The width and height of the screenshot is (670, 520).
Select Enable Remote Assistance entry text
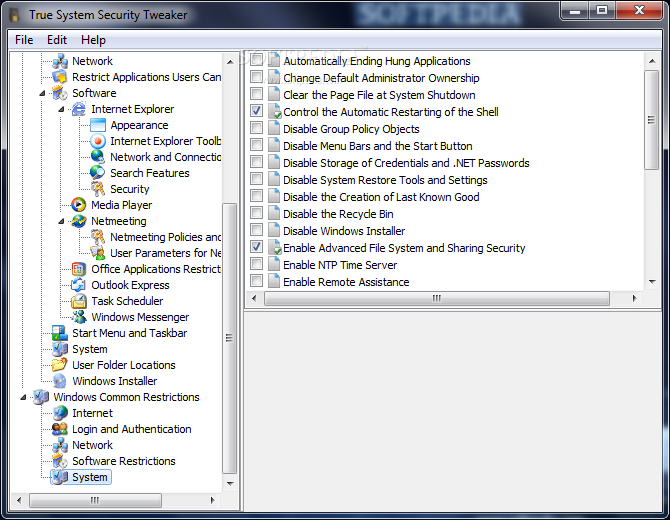pos(346,282)
